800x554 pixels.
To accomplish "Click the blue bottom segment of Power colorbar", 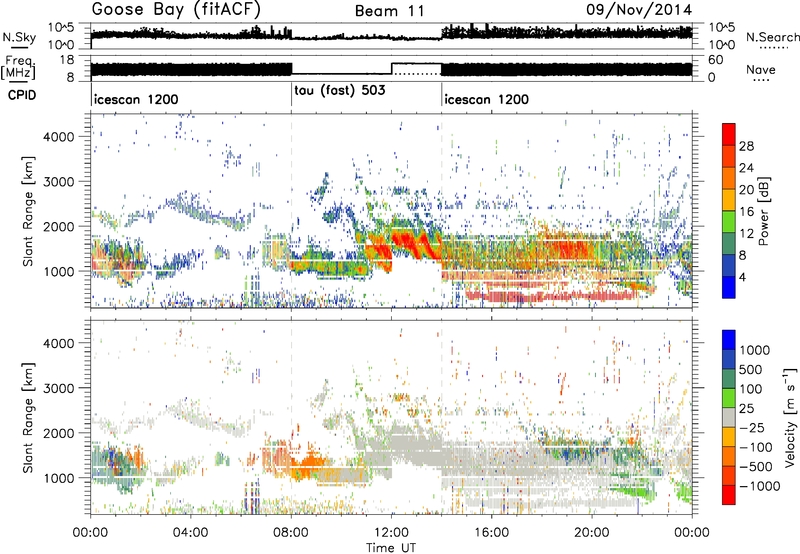I will (729, 287).
